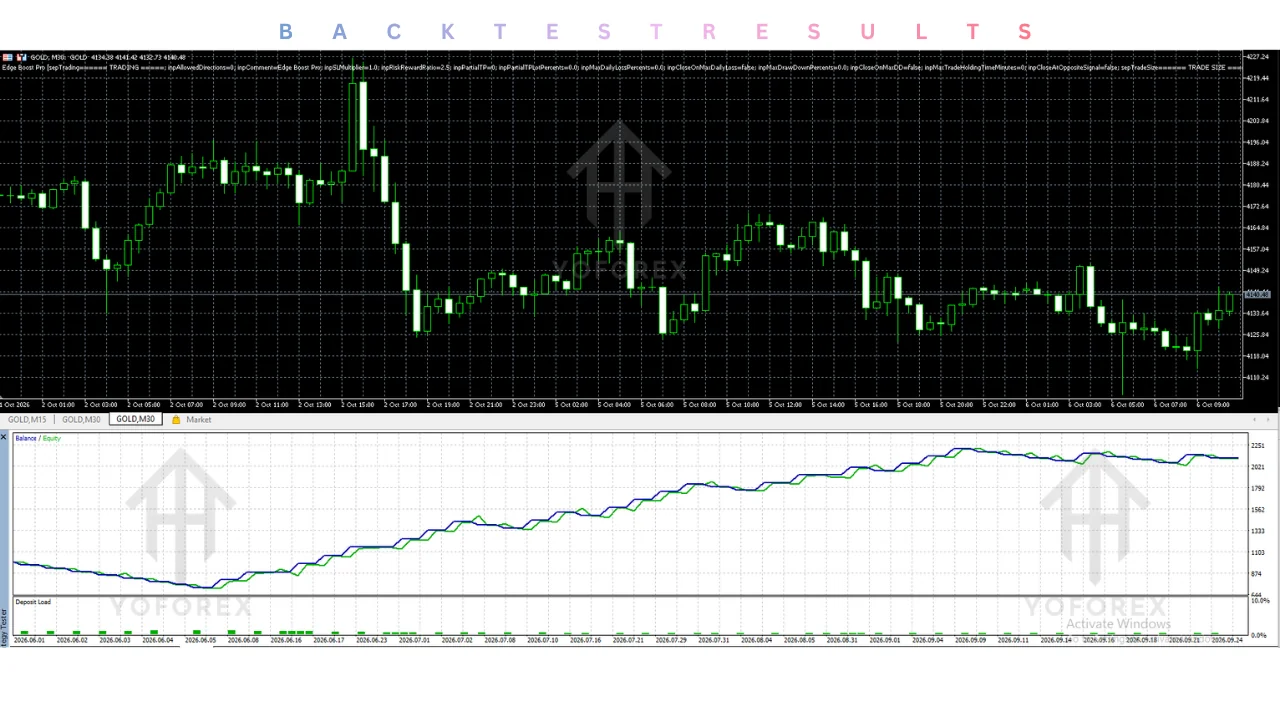Click the current price label 4140.48
The image size is (1280, 720).
tap(1257, 295)
